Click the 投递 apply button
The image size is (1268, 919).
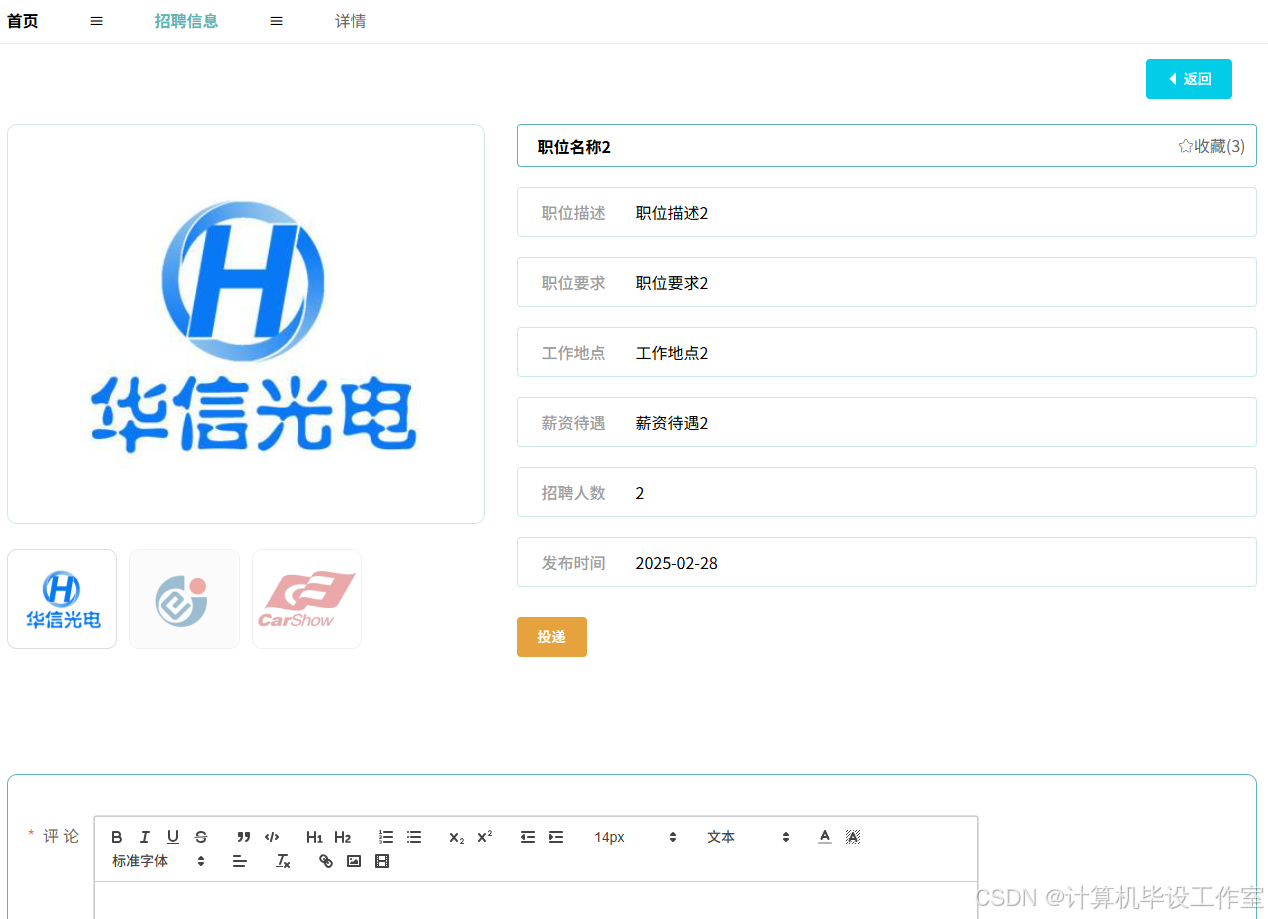coord(552,637)
